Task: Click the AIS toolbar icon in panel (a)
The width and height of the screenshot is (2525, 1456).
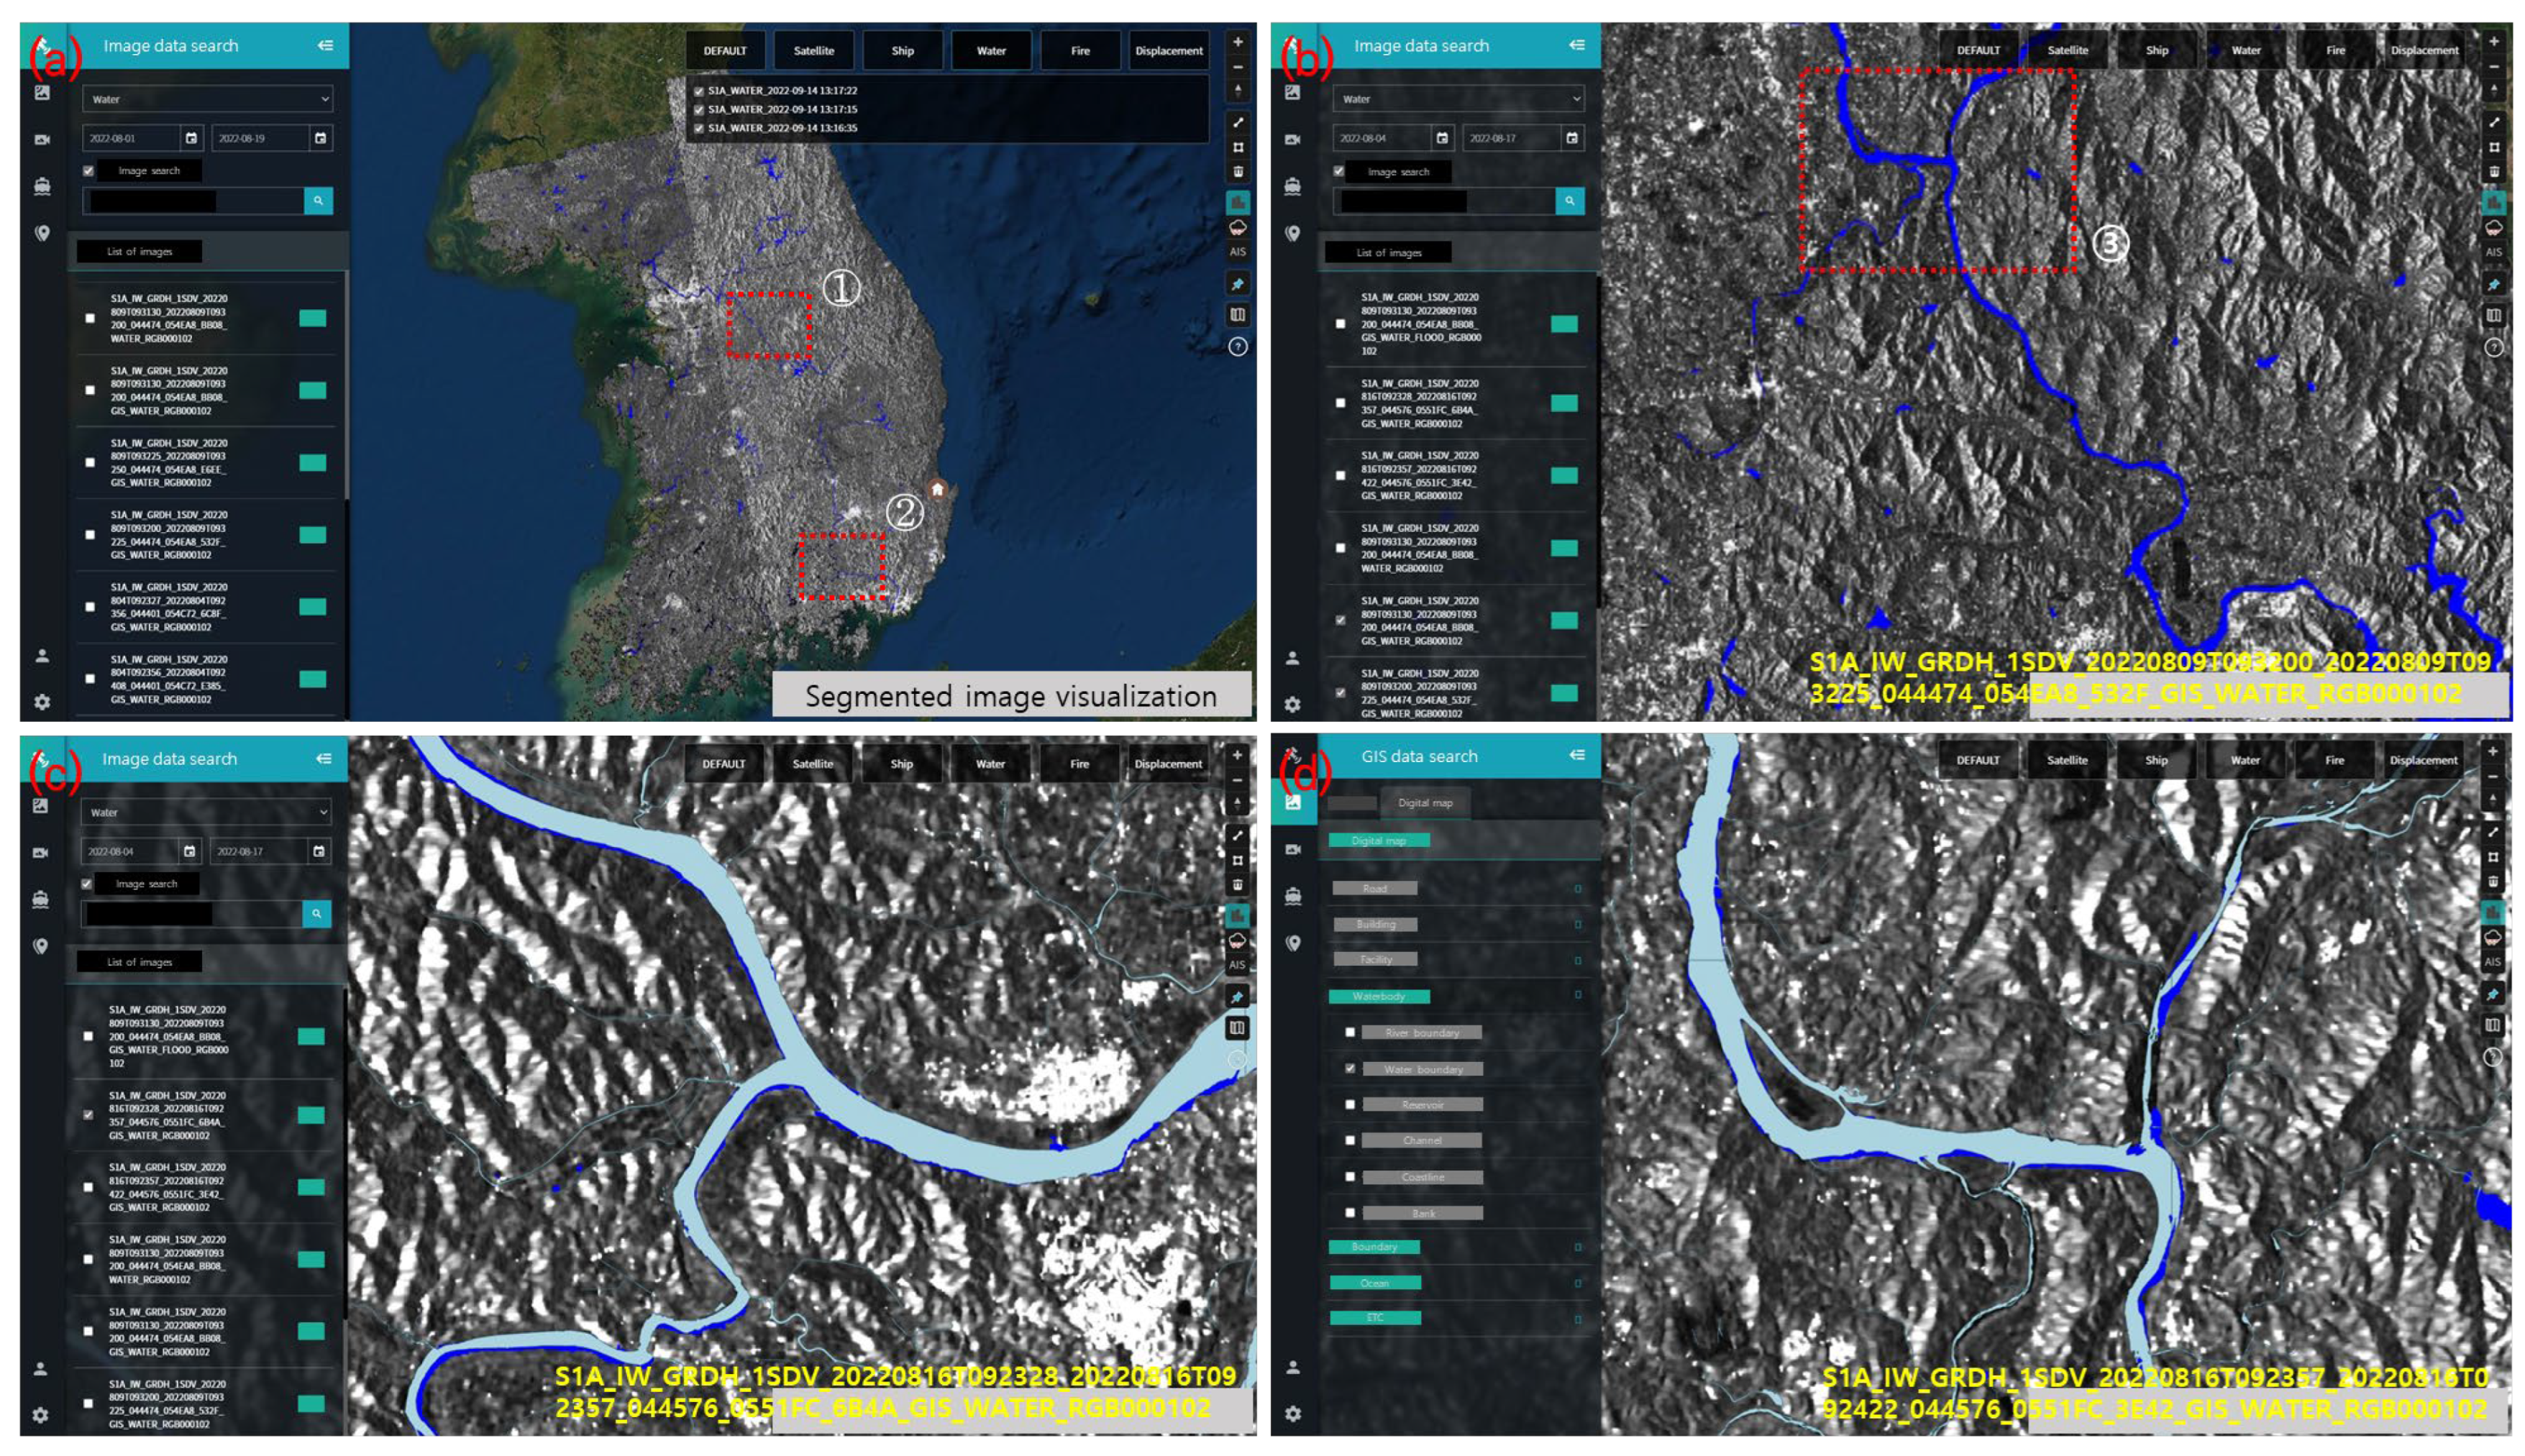Action: pyautogui.click(x=1237, y=252)
